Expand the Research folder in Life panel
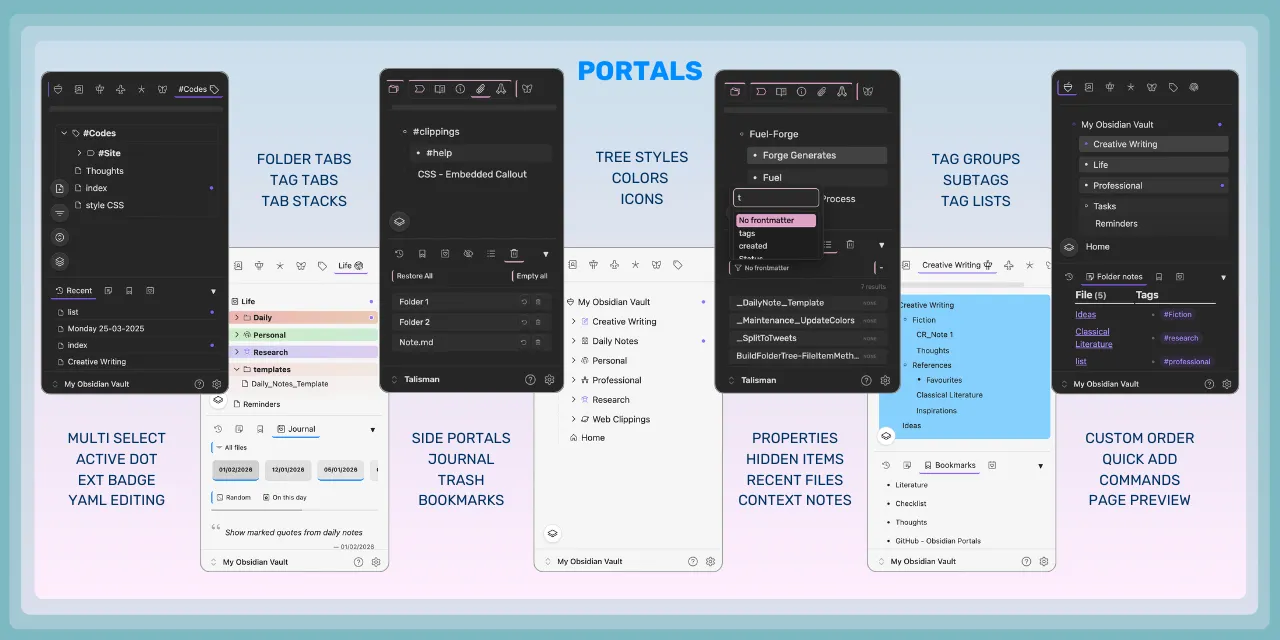Screen dimensions: 1280x640 pyautogui.click(x=237, y=352)
